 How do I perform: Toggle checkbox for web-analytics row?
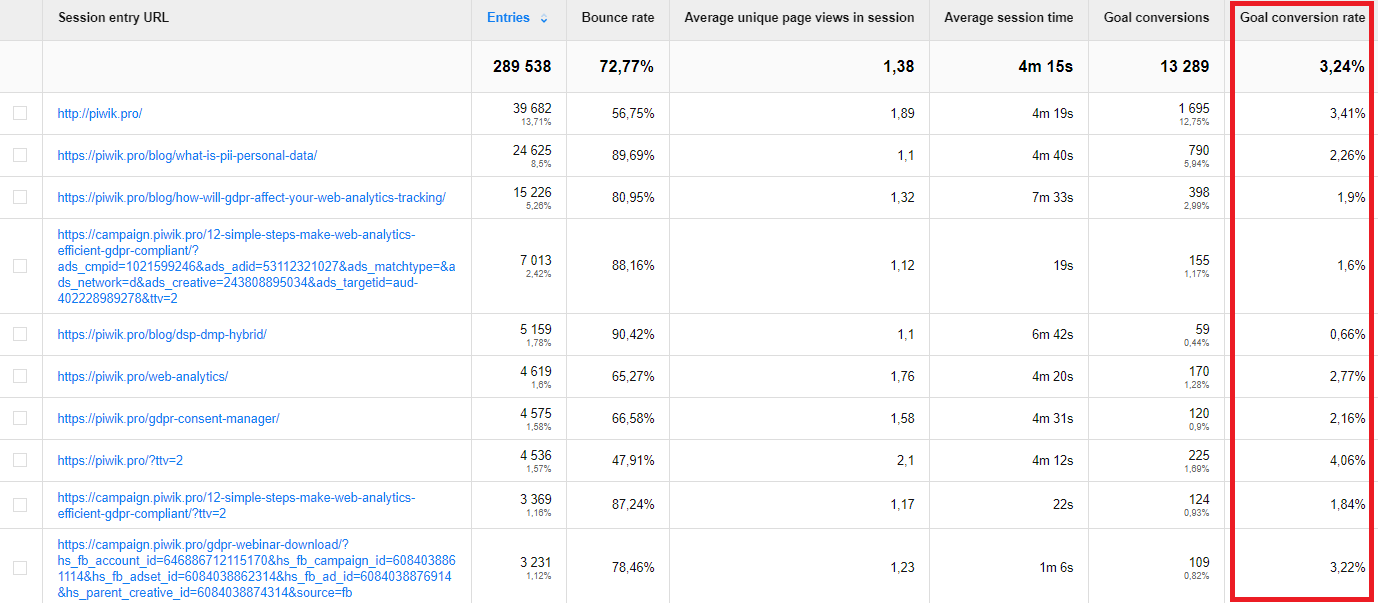(x=20, y=377)
